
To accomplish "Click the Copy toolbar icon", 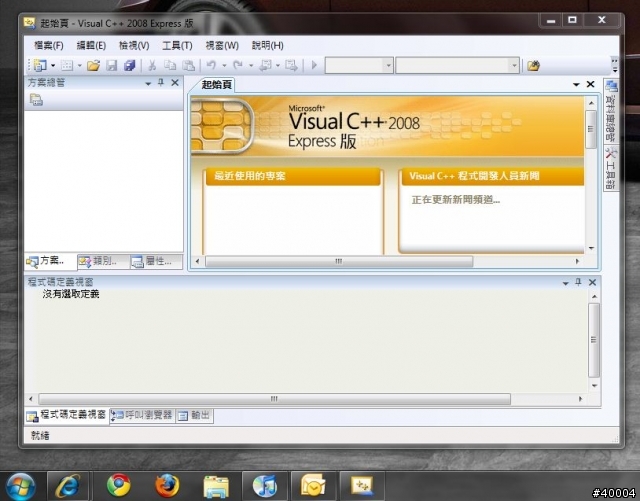I will point(170,65).
